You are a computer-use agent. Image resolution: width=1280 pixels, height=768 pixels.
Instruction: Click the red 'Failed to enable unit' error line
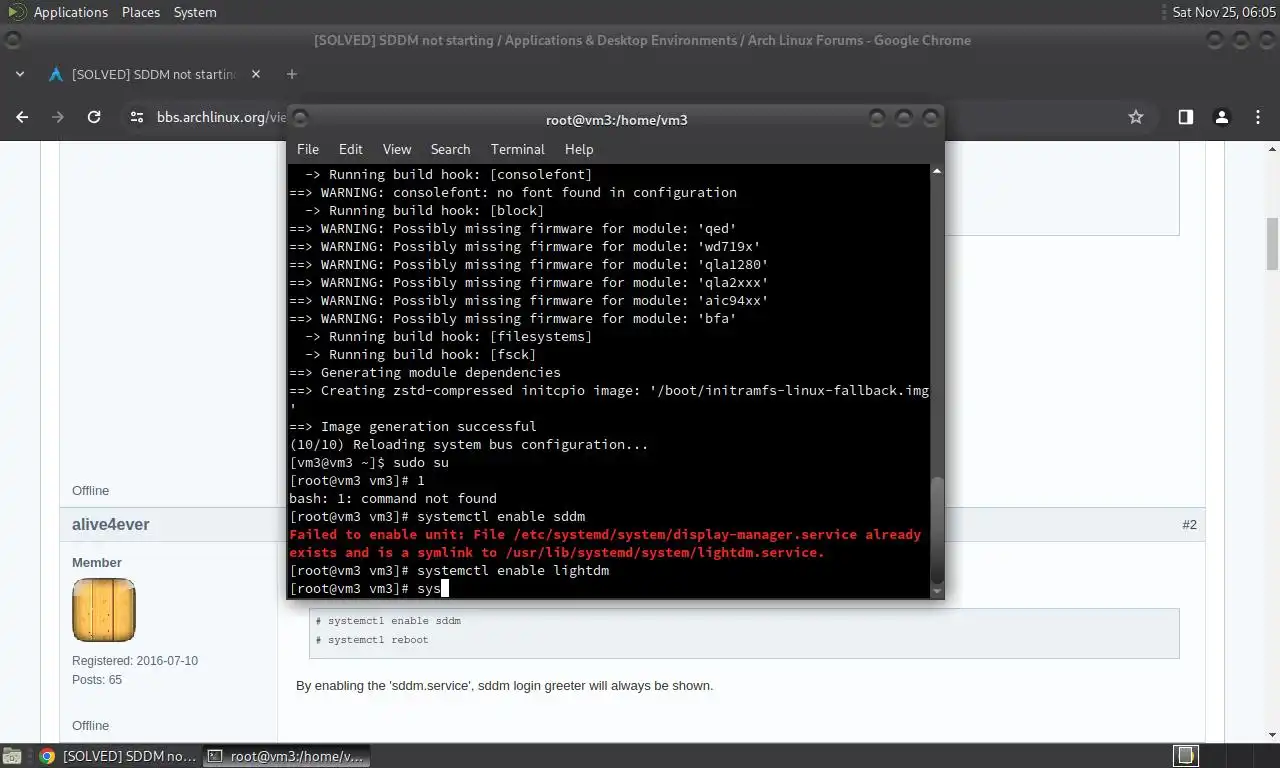pyautogui.click(x=605, y=543)
